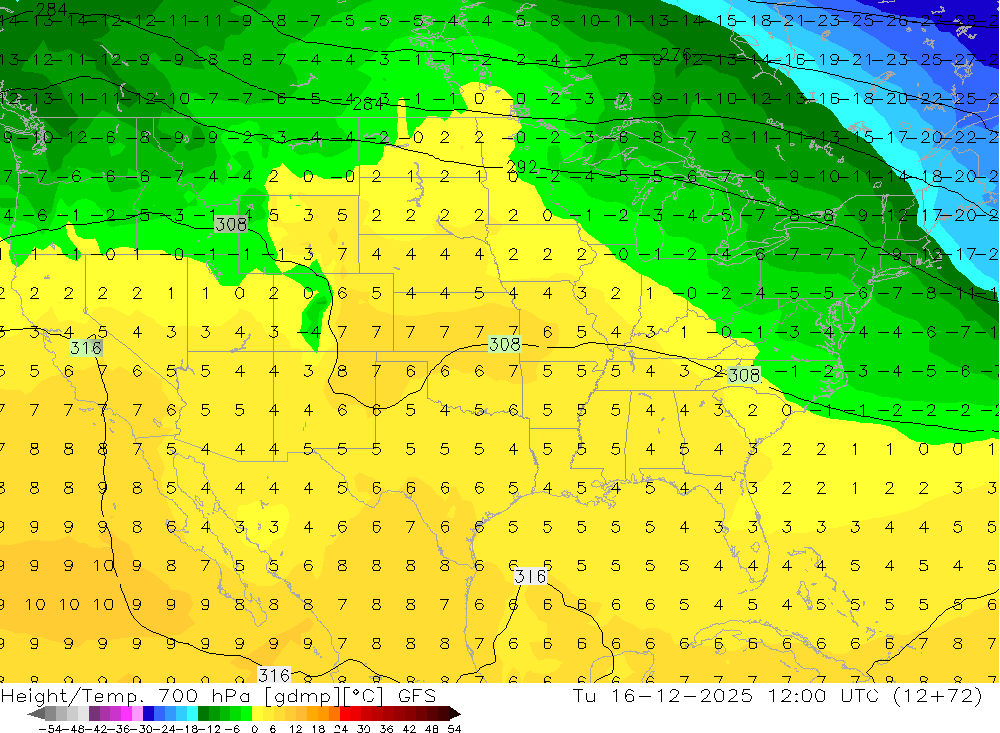The width and height of the screenshot is (1000, 733).
Task: Click the bright red legend swatch above 24
Action: point(345,714)
